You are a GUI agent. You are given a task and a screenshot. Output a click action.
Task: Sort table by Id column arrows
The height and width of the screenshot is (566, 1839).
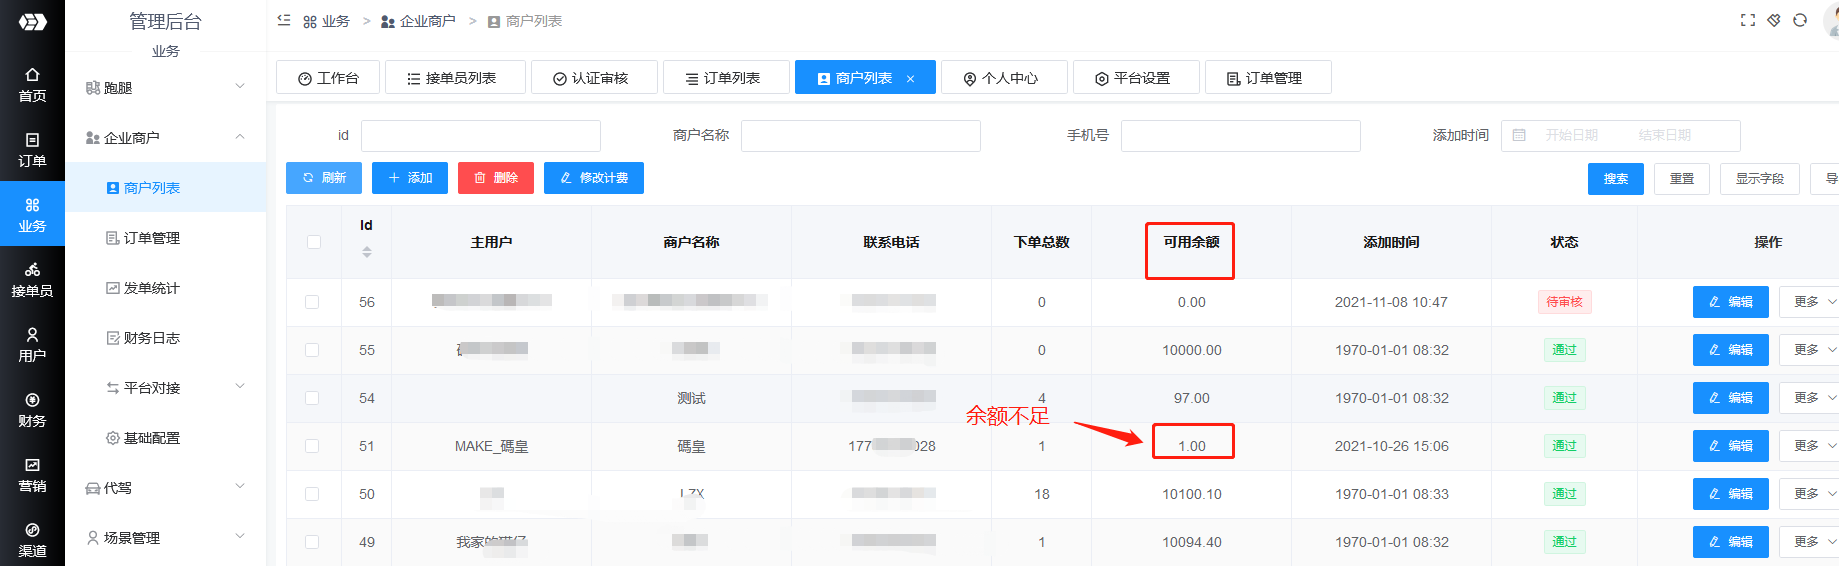[367, 252]
